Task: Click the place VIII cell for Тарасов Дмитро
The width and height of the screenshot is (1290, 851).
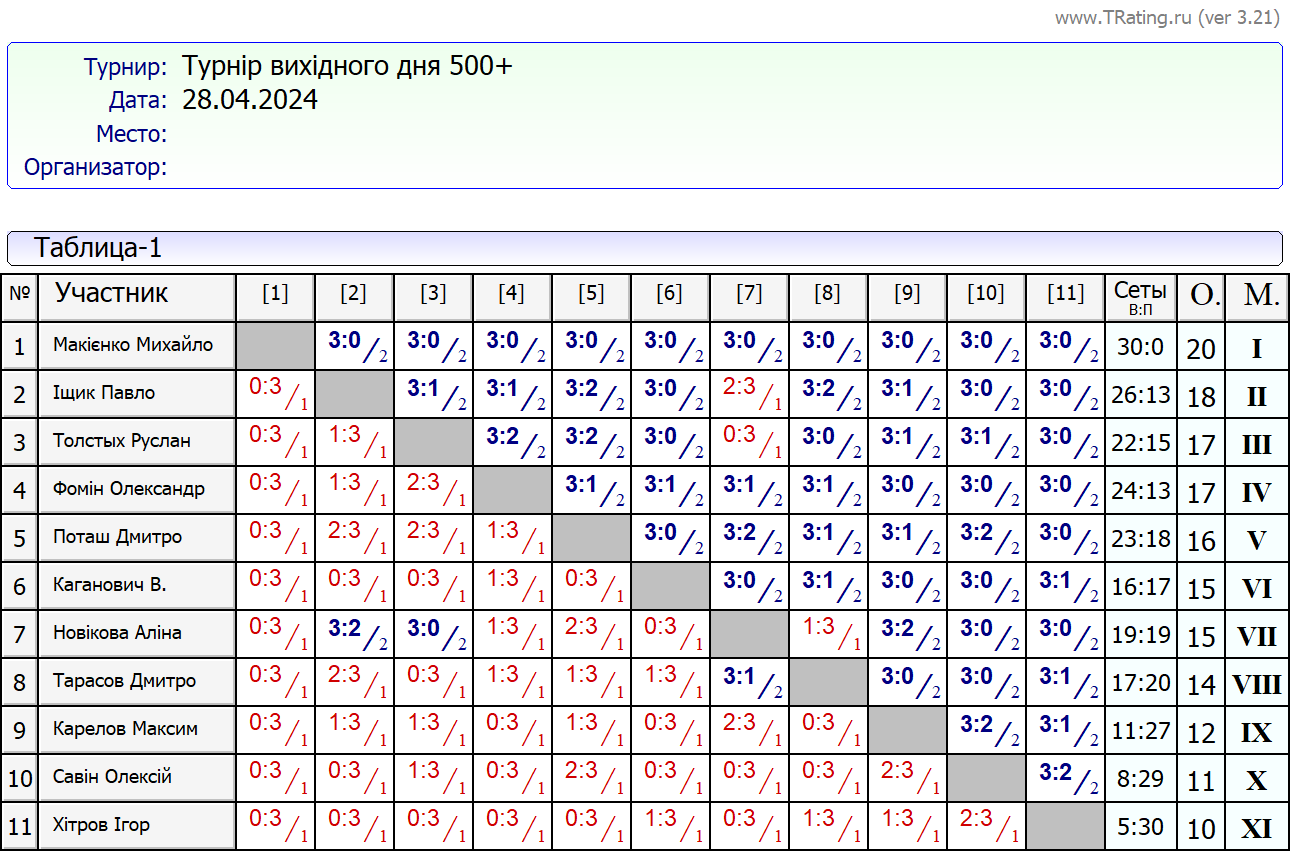Action: coord(1256,684)
